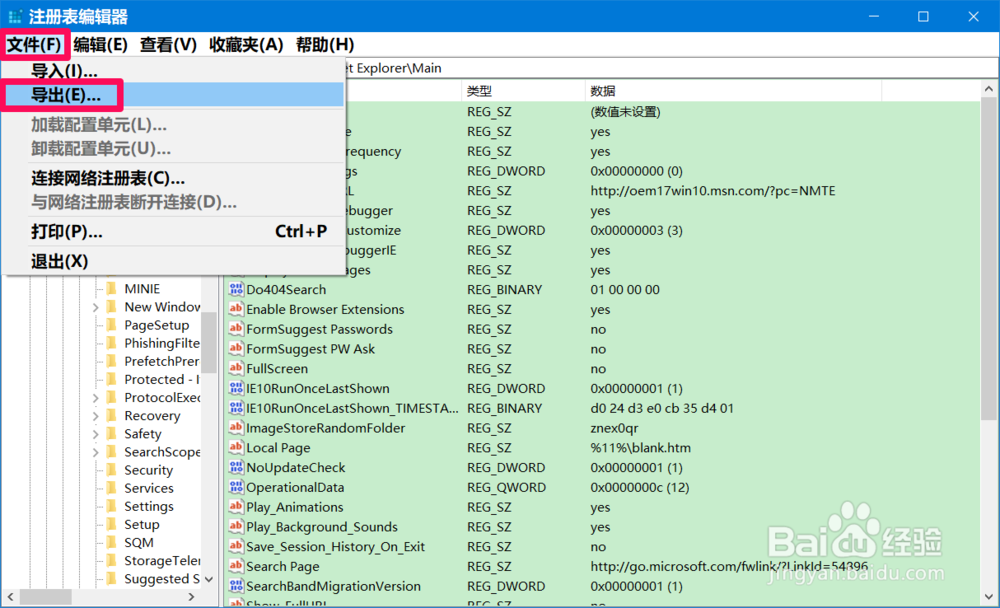Click the FormSuggest PW Ask string icon
The width and height of the screenshot is (1000, 608).
click(236, 348)
